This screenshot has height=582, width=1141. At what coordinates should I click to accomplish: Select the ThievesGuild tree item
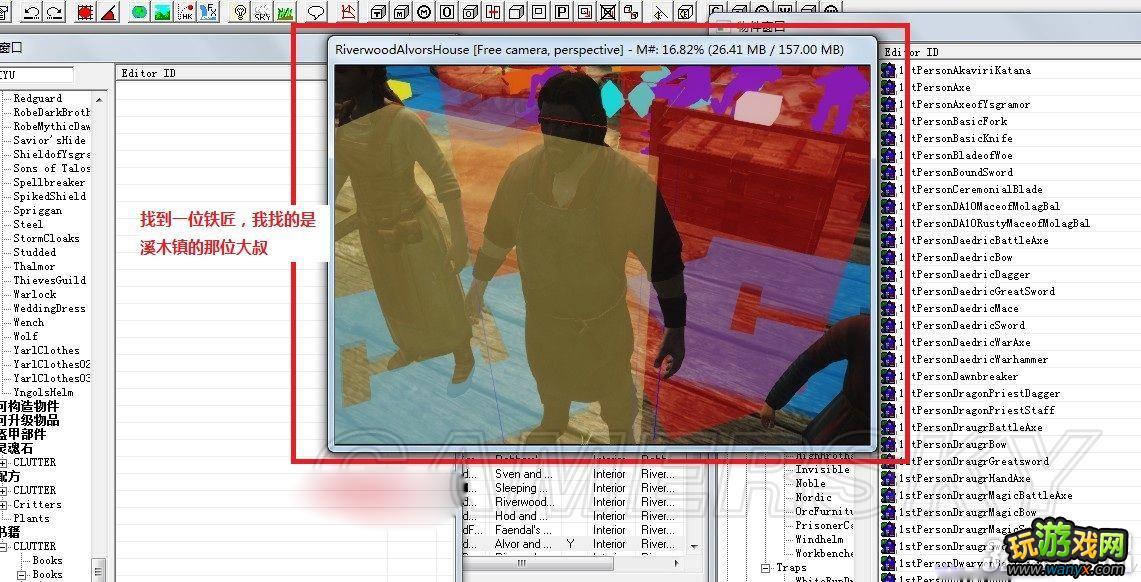[49, 280]
